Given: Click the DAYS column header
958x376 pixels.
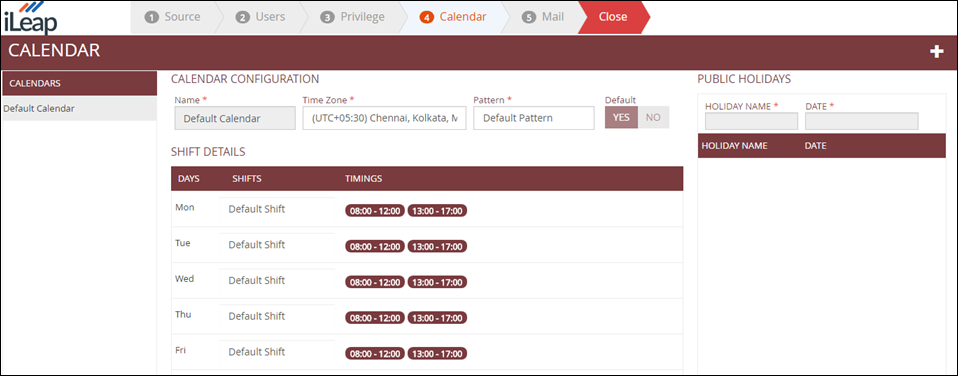Looking at the screenshot, I should point(189,179).
